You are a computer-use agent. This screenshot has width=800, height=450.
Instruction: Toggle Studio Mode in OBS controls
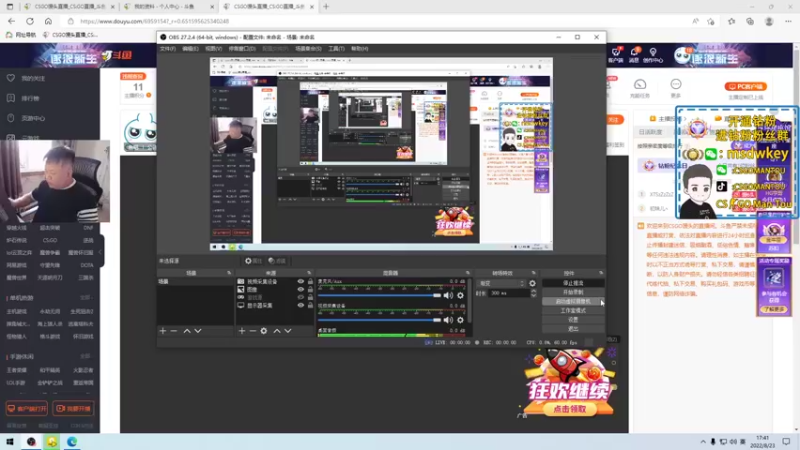pos(573,311)
